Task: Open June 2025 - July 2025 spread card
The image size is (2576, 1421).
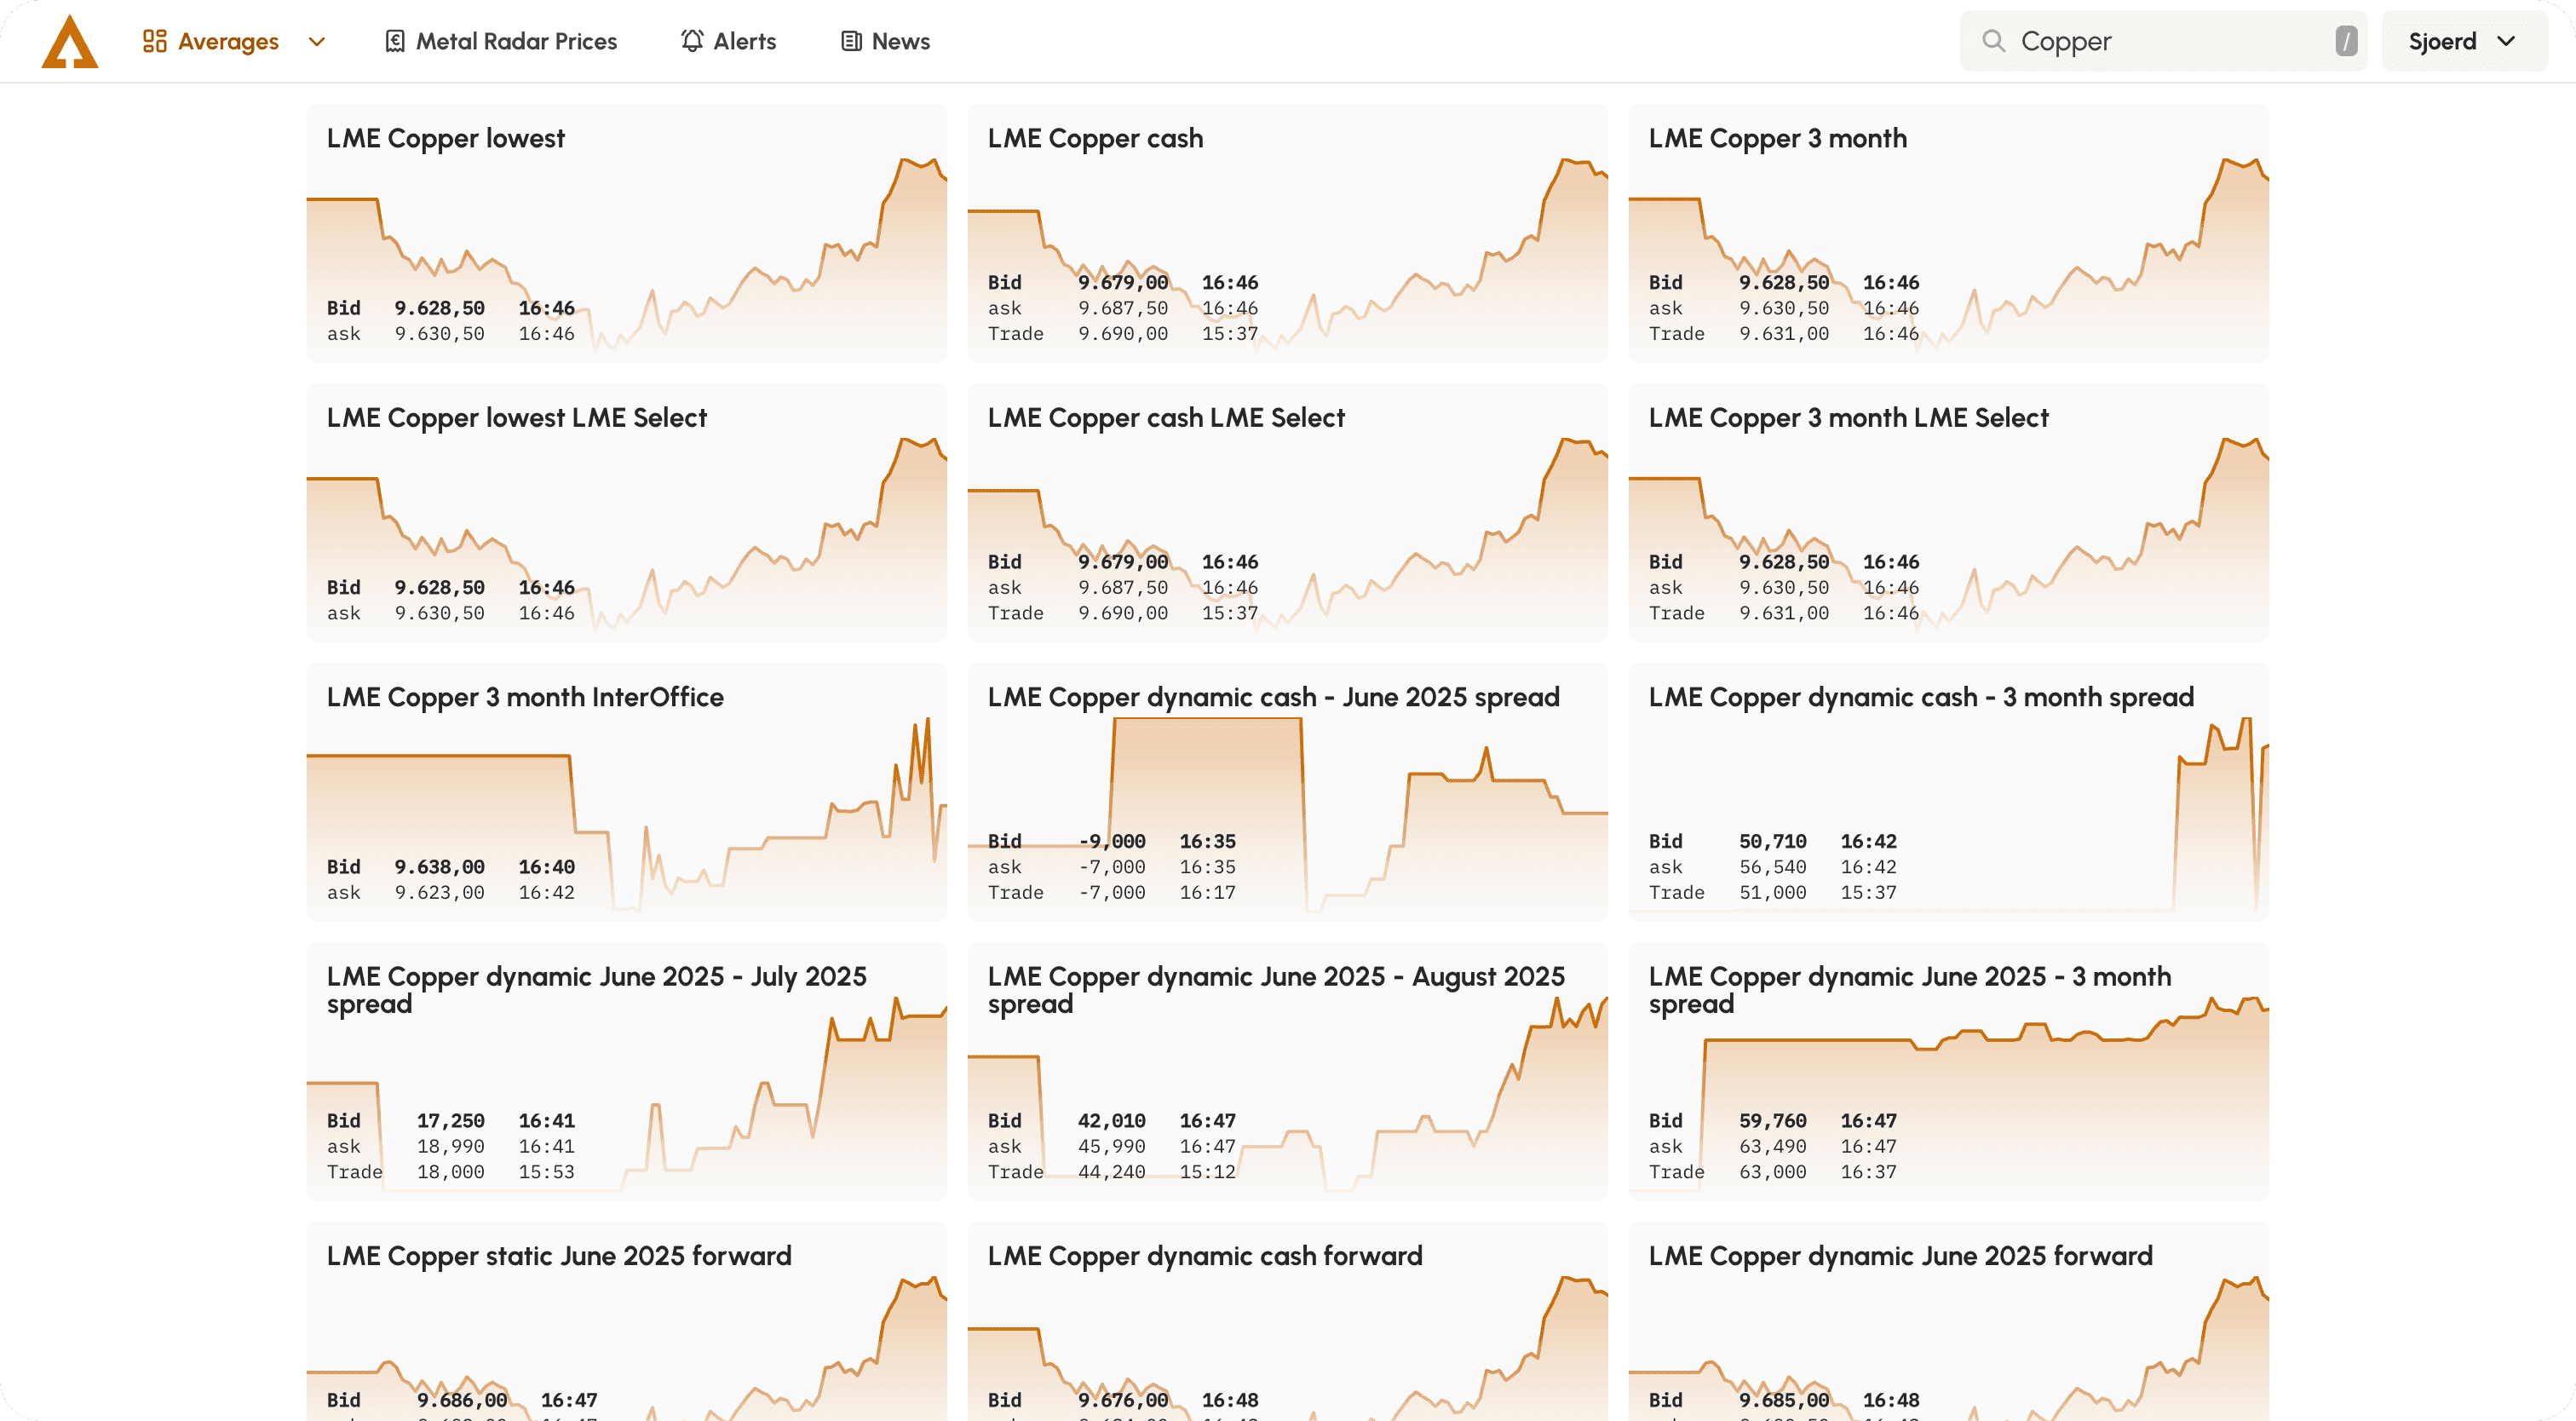Action: 627,1071
